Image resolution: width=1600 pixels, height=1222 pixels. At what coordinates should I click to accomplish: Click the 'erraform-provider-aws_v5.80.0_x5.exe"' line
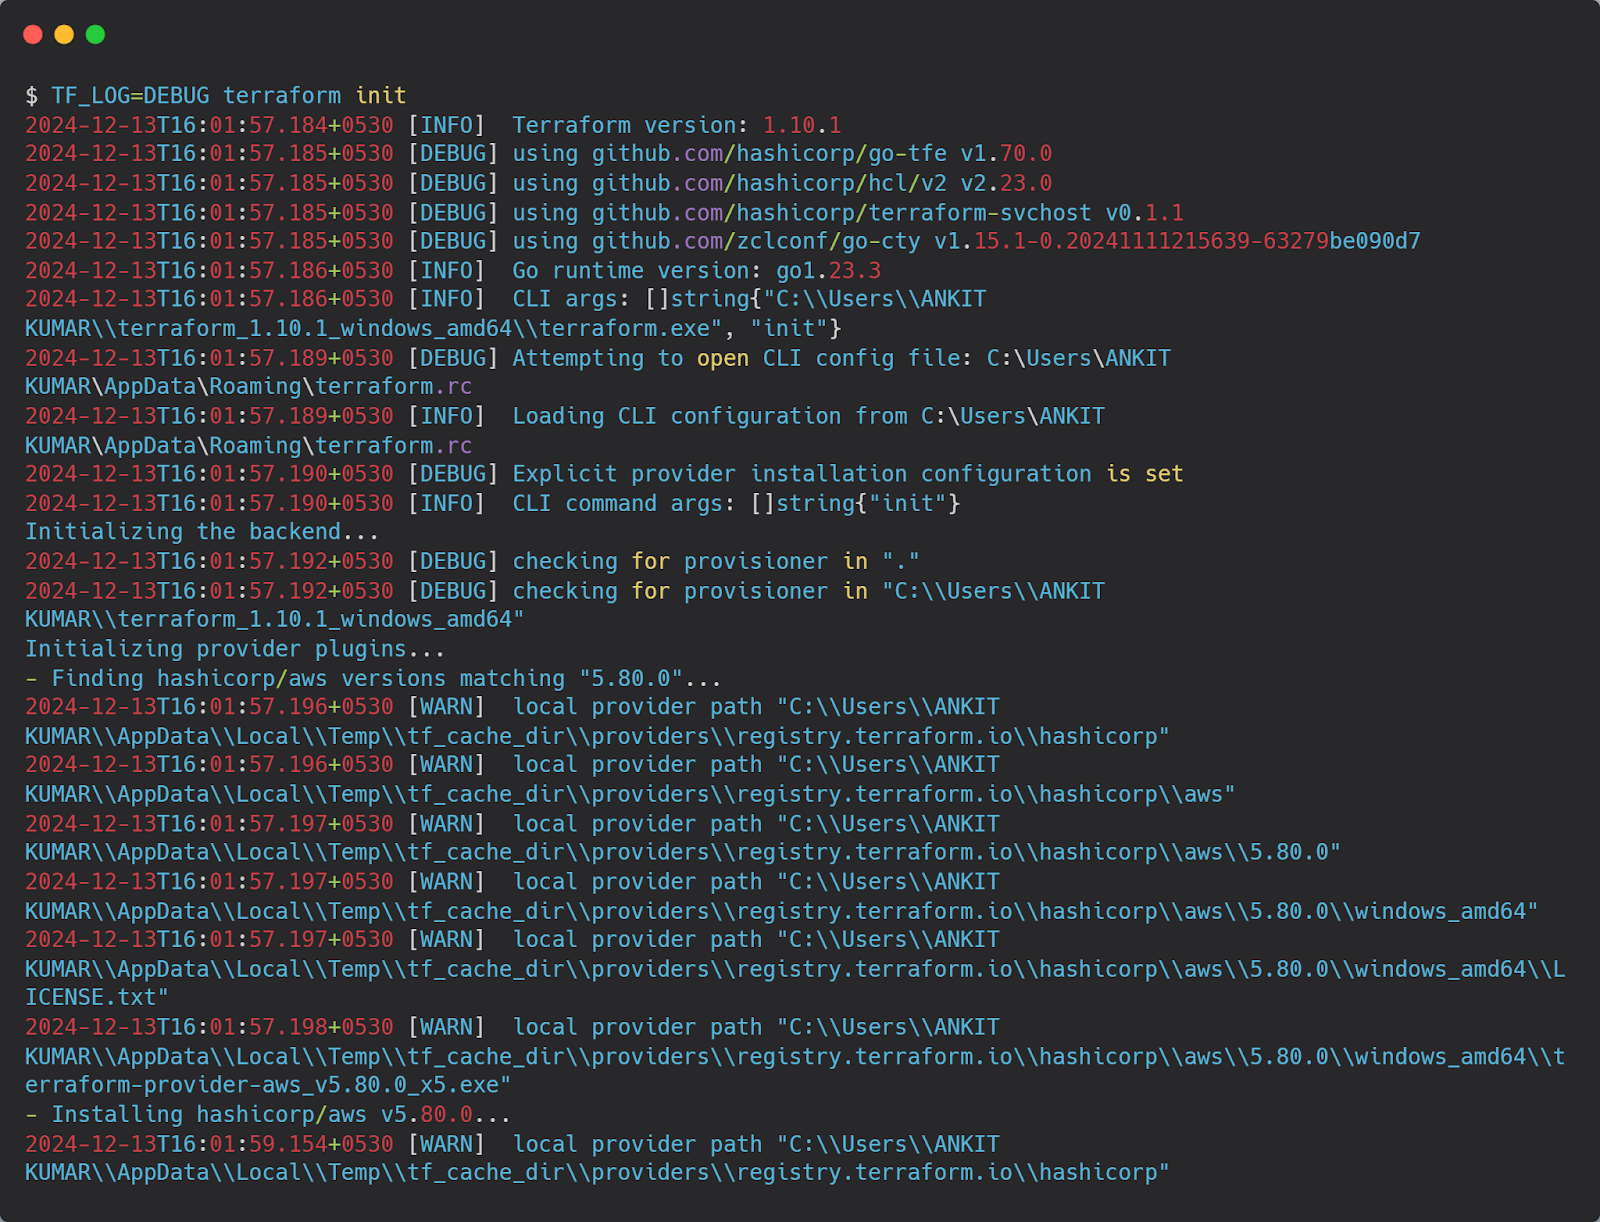[268, 1086]
